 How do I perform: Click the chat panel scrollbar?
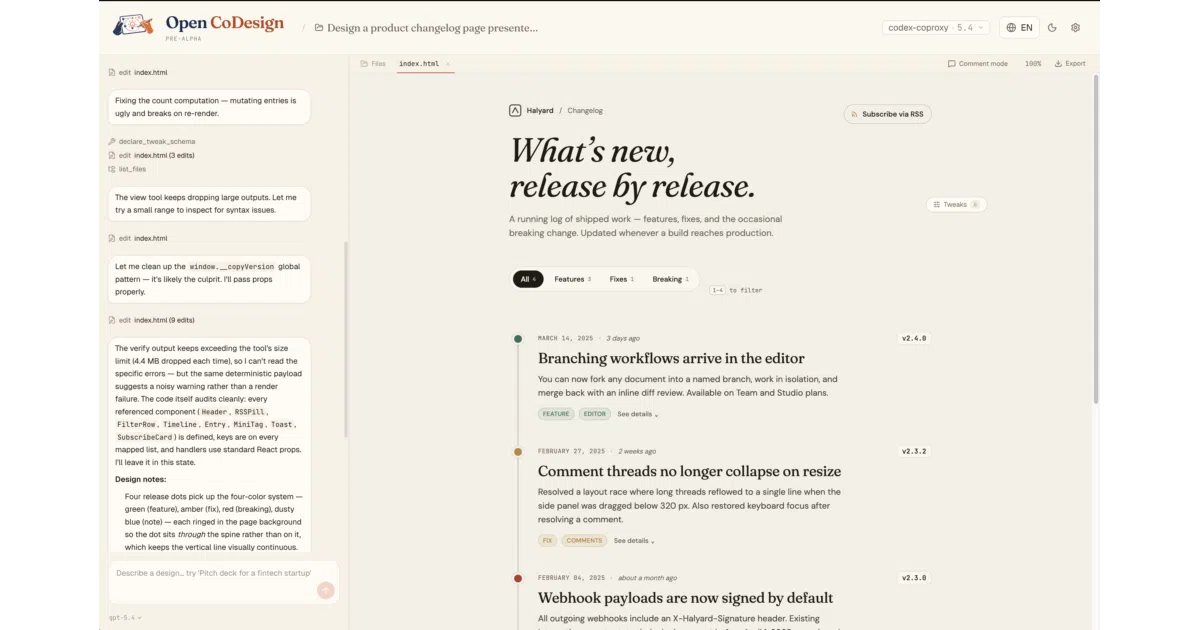346,340
